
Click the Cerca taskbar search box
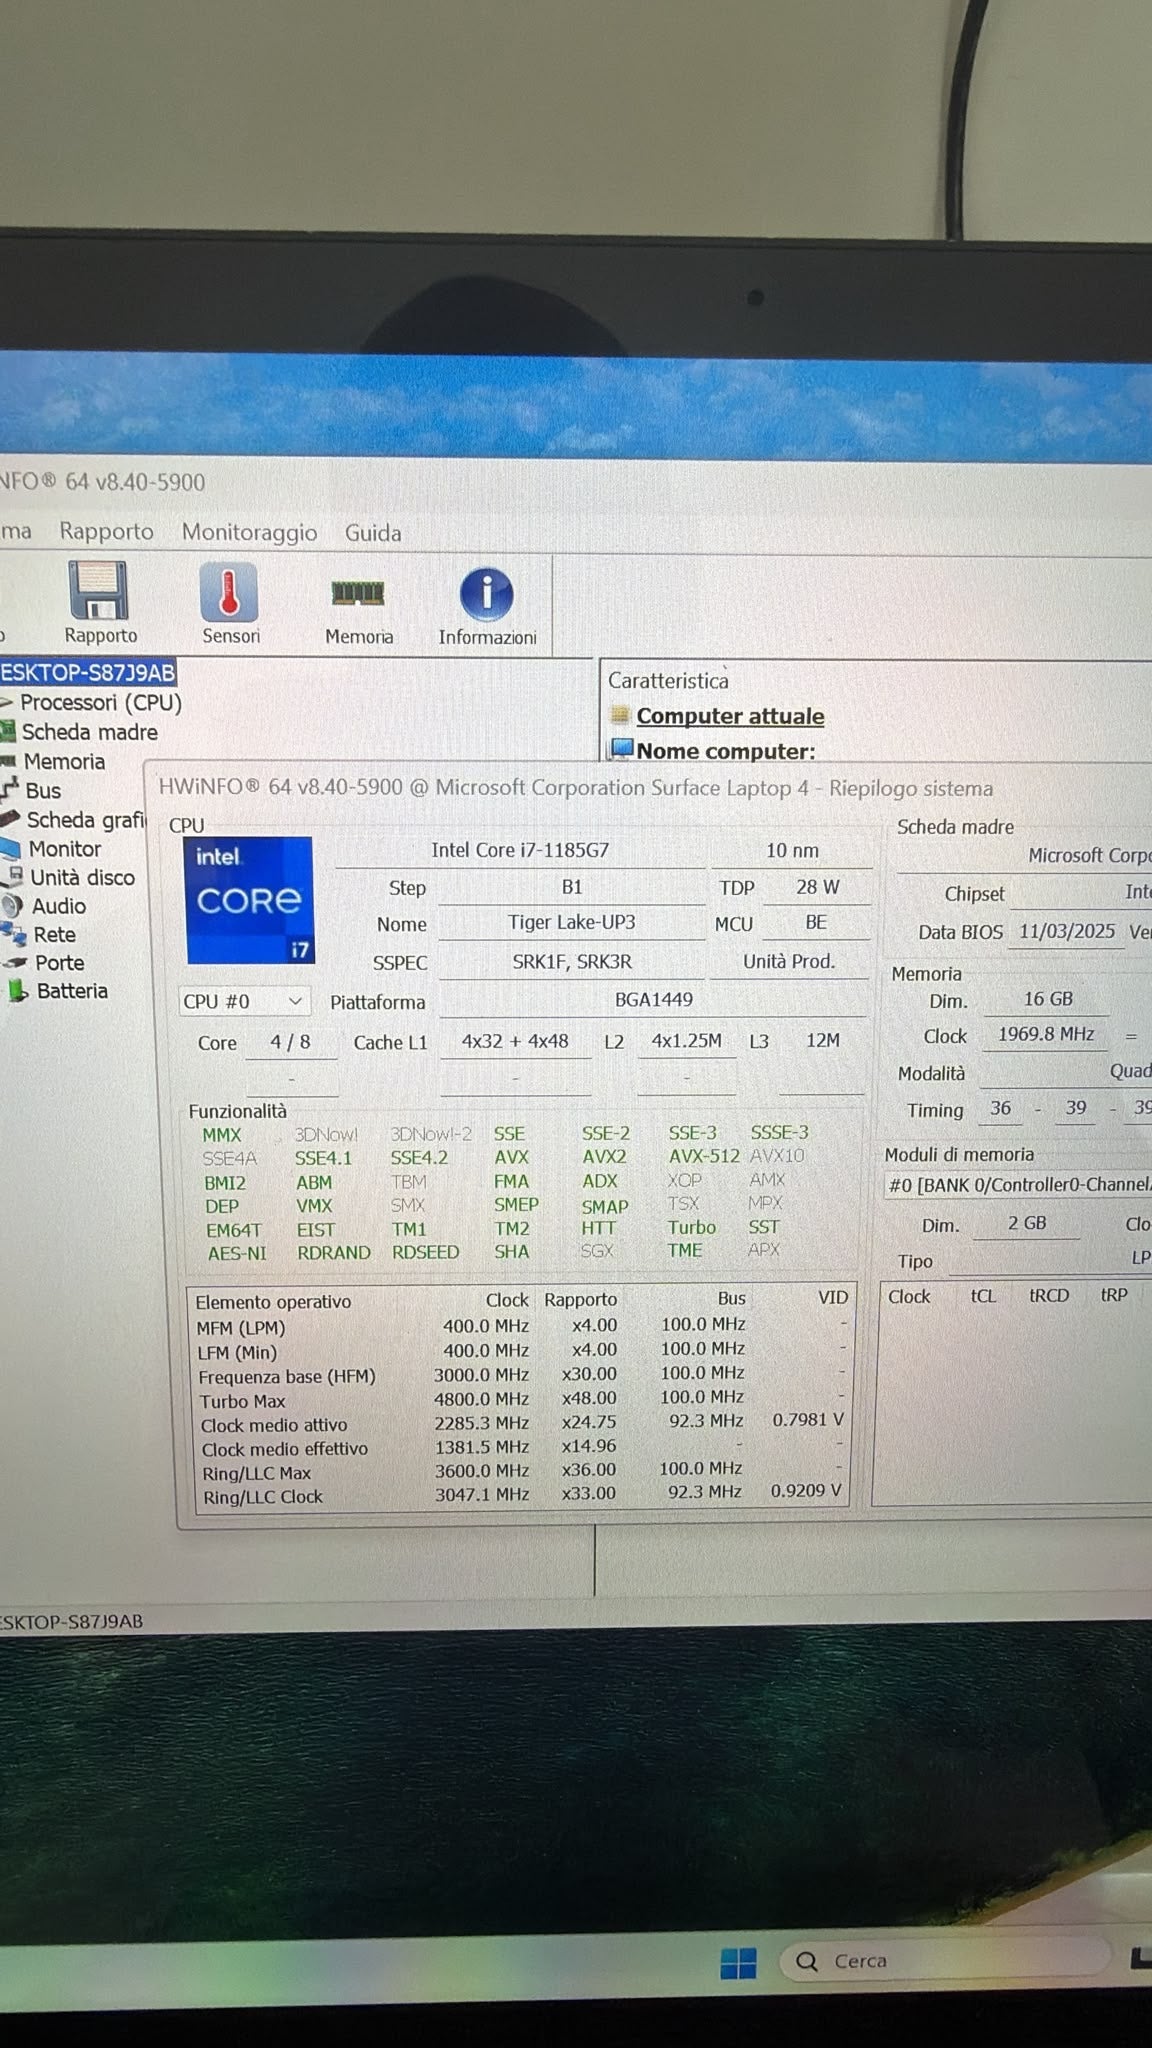[945, 1961]
